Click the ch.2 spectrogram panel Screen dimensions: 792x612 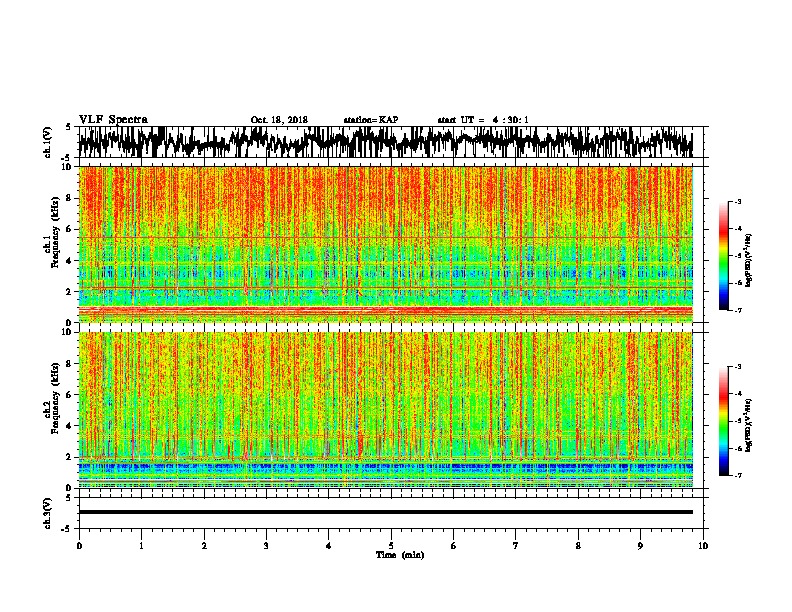click(x=385, y=410)
